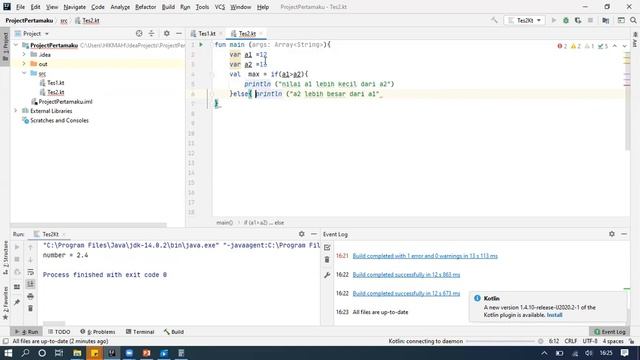Open the Problems tool window
The width and height of the screenshot is (640, 360).
click(x=98, y=332)
